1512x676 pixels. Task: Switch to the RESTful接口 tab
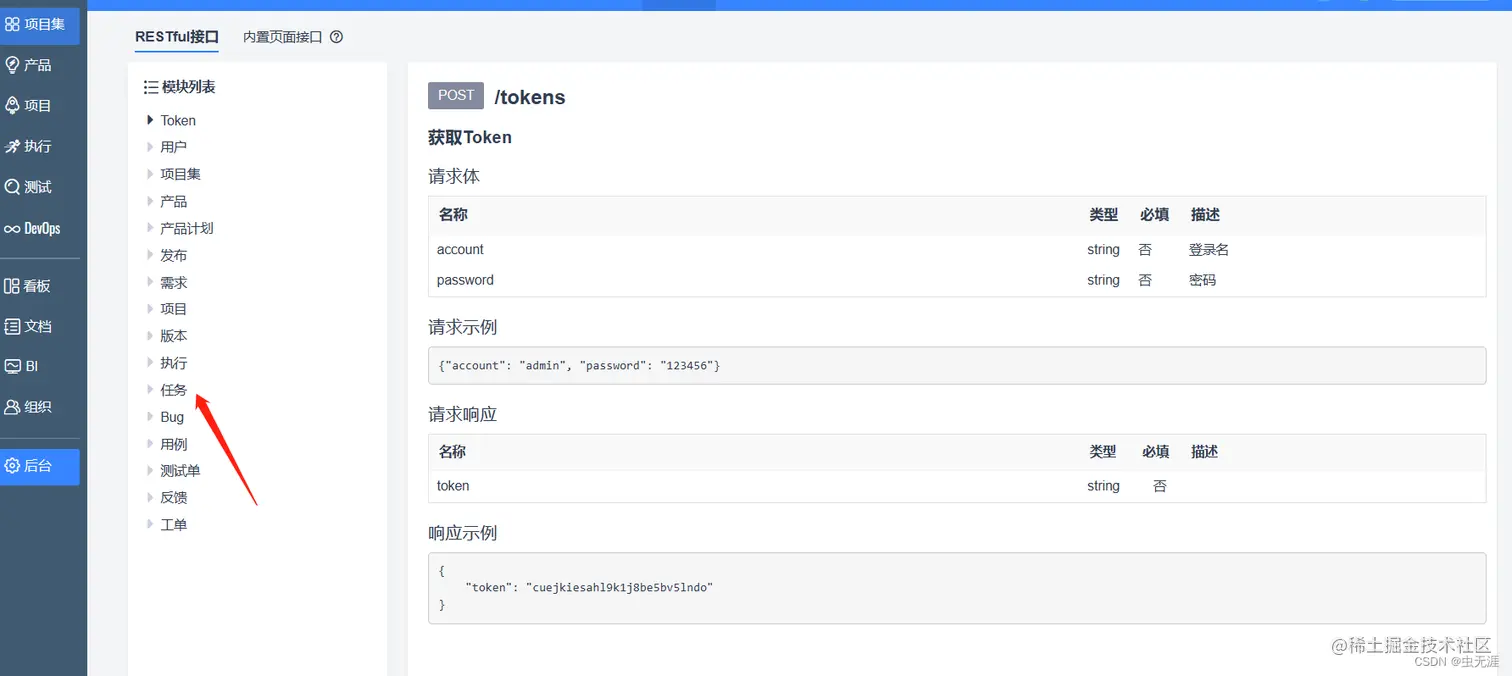point(177,37)
